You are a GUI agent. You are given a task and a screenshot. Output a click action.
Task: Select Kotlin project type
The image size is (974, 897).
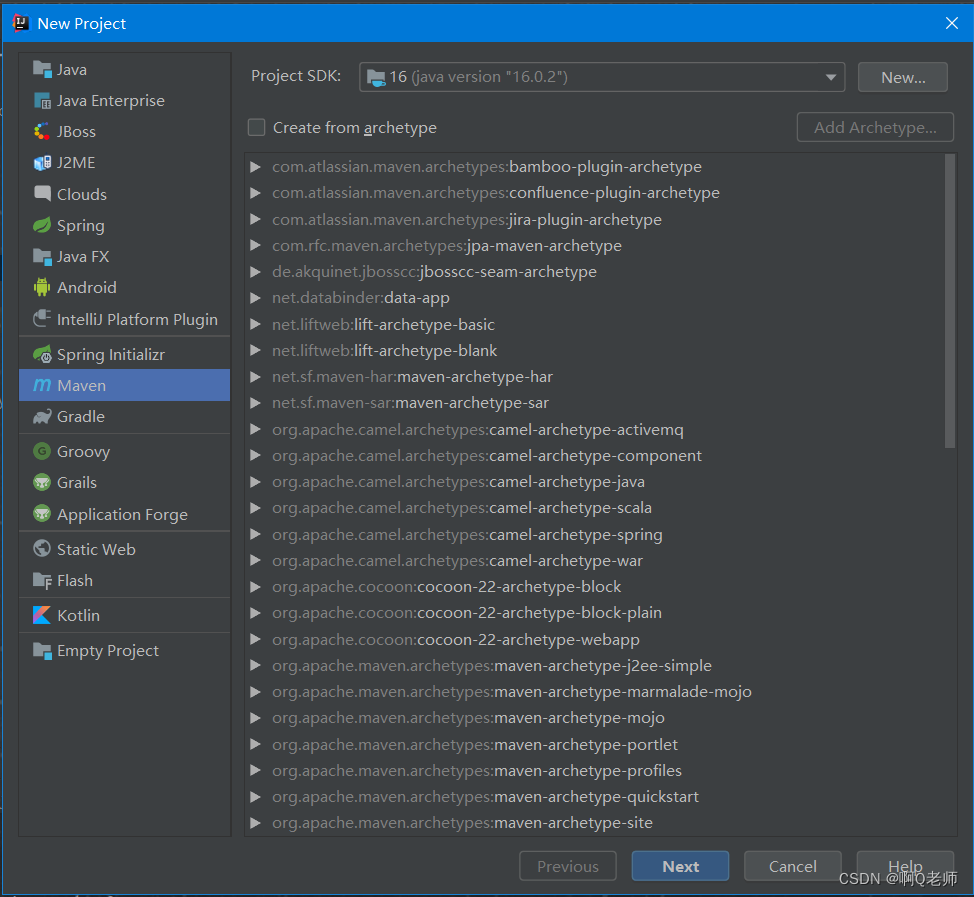tap(124, 615)
